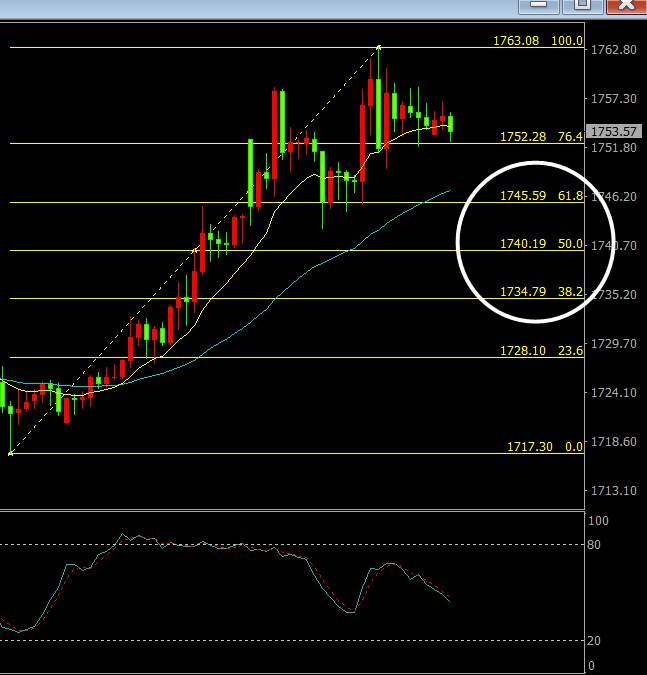
Task: Click the 1713.10 price axis value
Action: [x=614, y=491]
